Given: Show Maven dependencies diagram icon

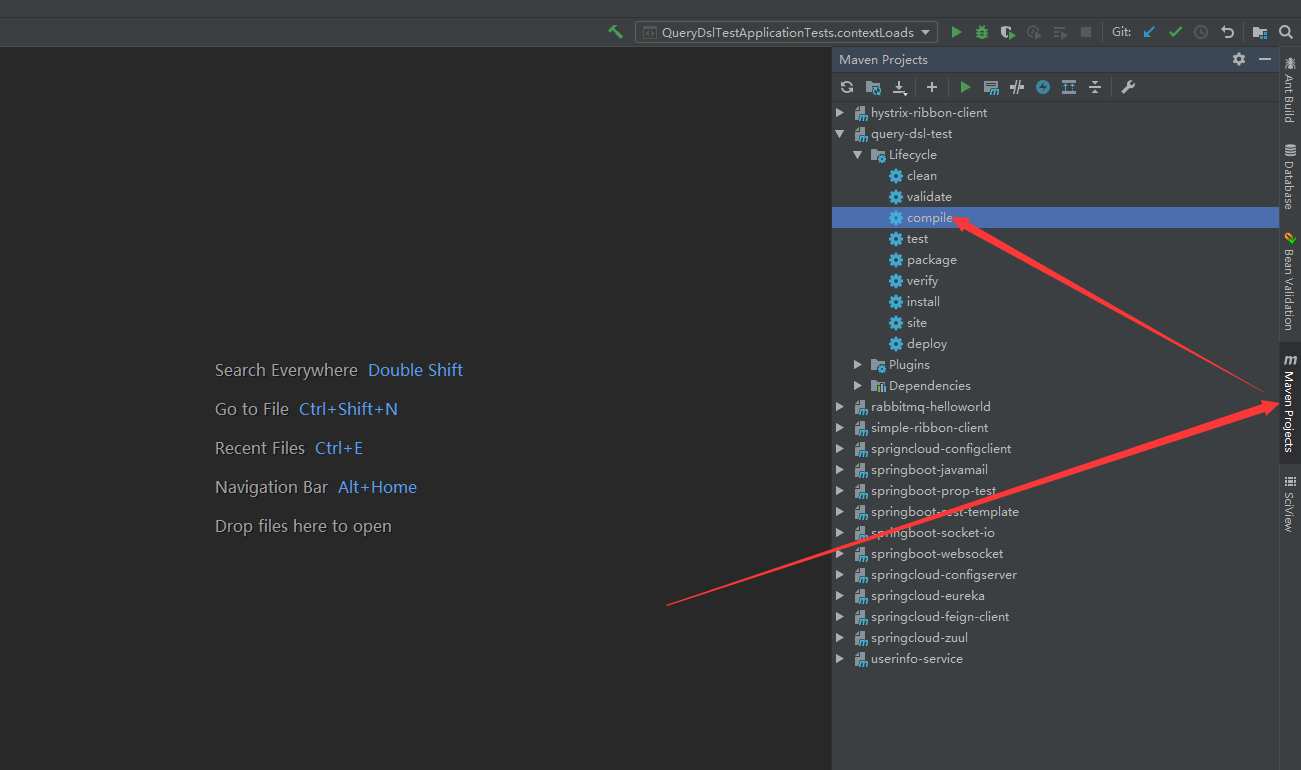Looking at the screenshot, I should tap(1069, 87).
